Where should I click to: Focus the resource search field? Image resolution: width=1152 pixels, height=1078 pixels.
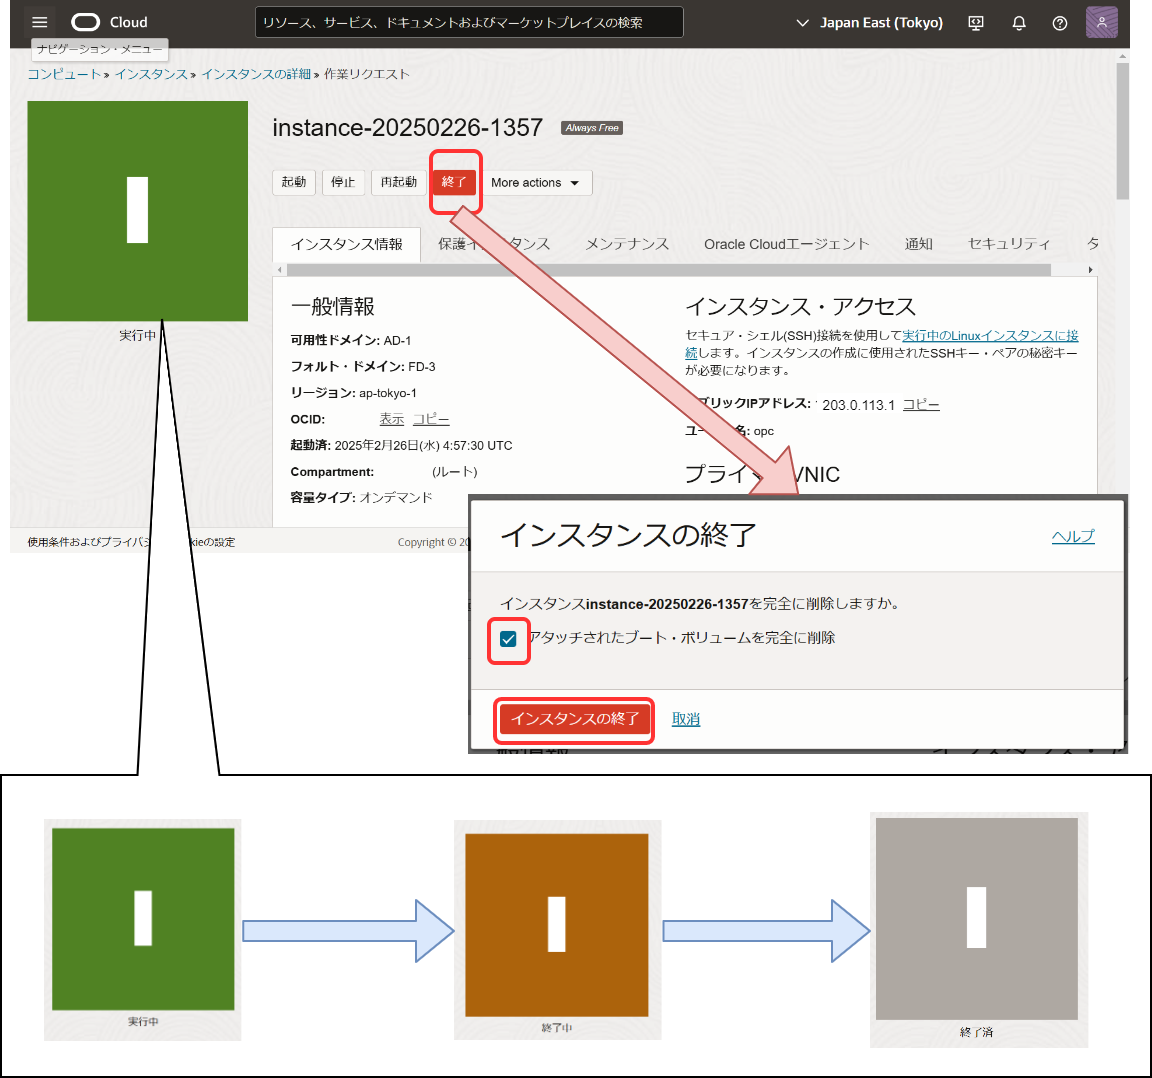pyautogui.click(x=469, y=23)
